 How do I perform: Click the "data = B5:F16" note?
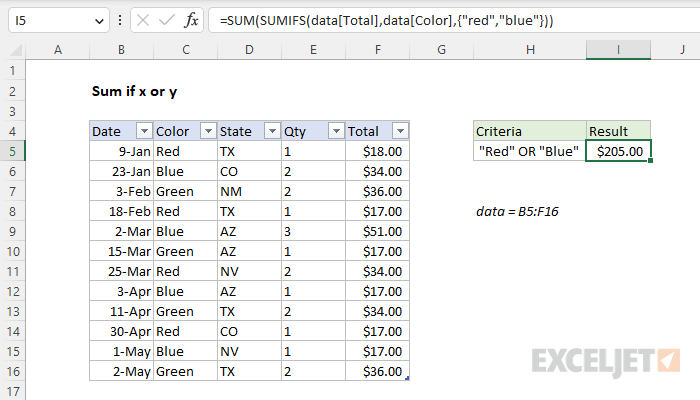tap(517, 211)
